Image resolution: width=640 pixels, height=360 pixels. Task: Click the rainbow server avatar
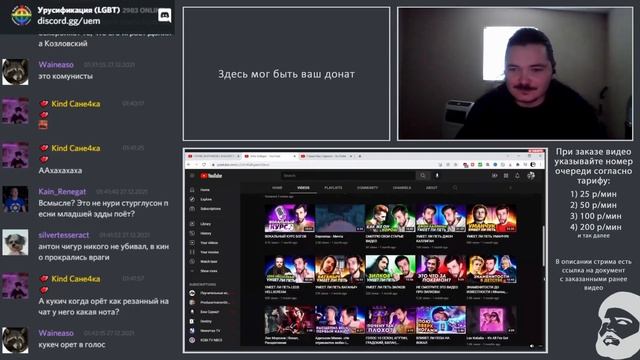(x=21, y=16)
